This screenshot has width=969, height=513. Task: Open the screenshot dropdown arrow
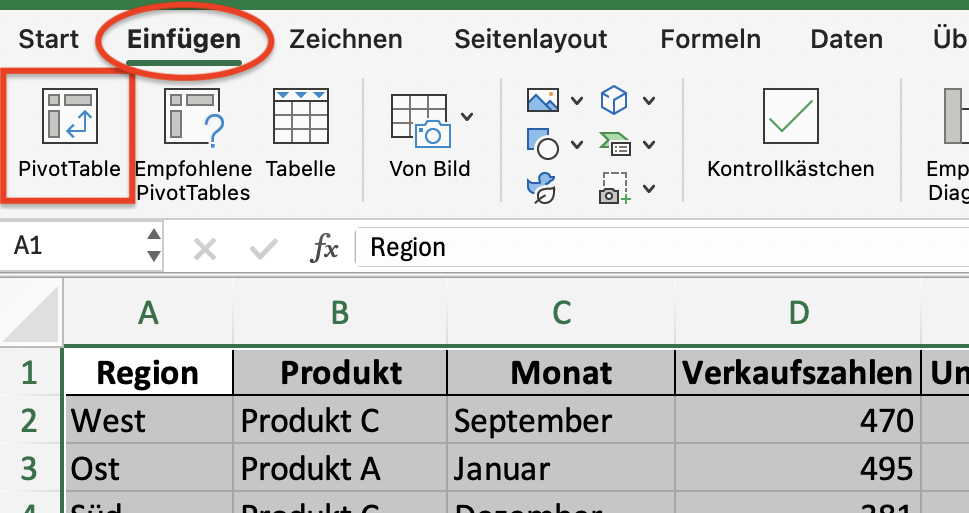coord(649,189)
